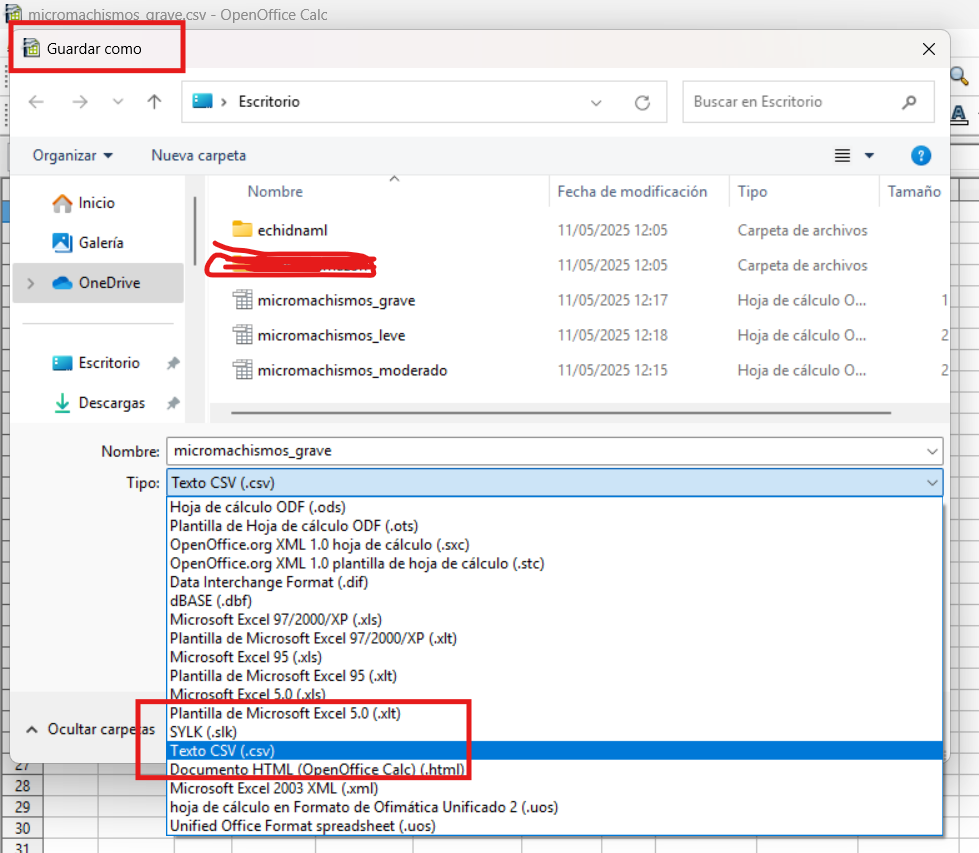Choose Microsoft Excel 2003 XML (.xml)
Image resolution: width=979 pixels, height=853 pixels.
[x=554, y=788]
